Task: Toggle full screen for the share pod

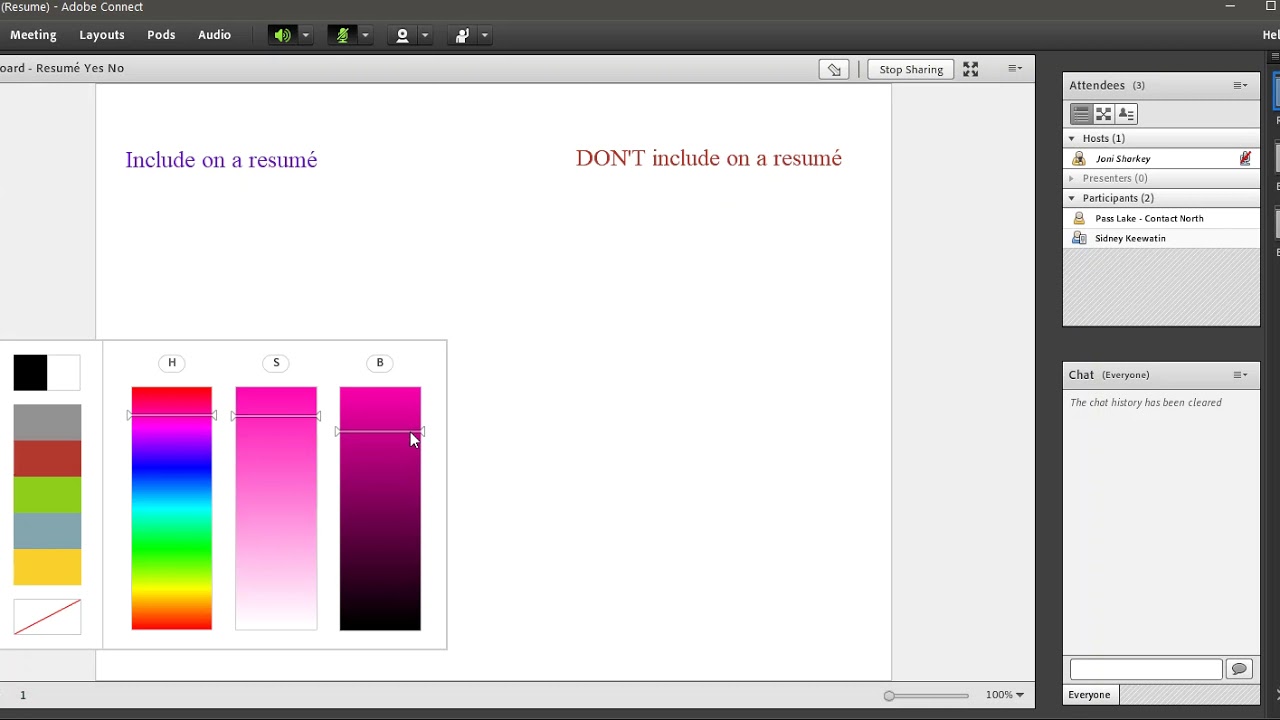Action: pyautogui.click(x=970, y=69)
